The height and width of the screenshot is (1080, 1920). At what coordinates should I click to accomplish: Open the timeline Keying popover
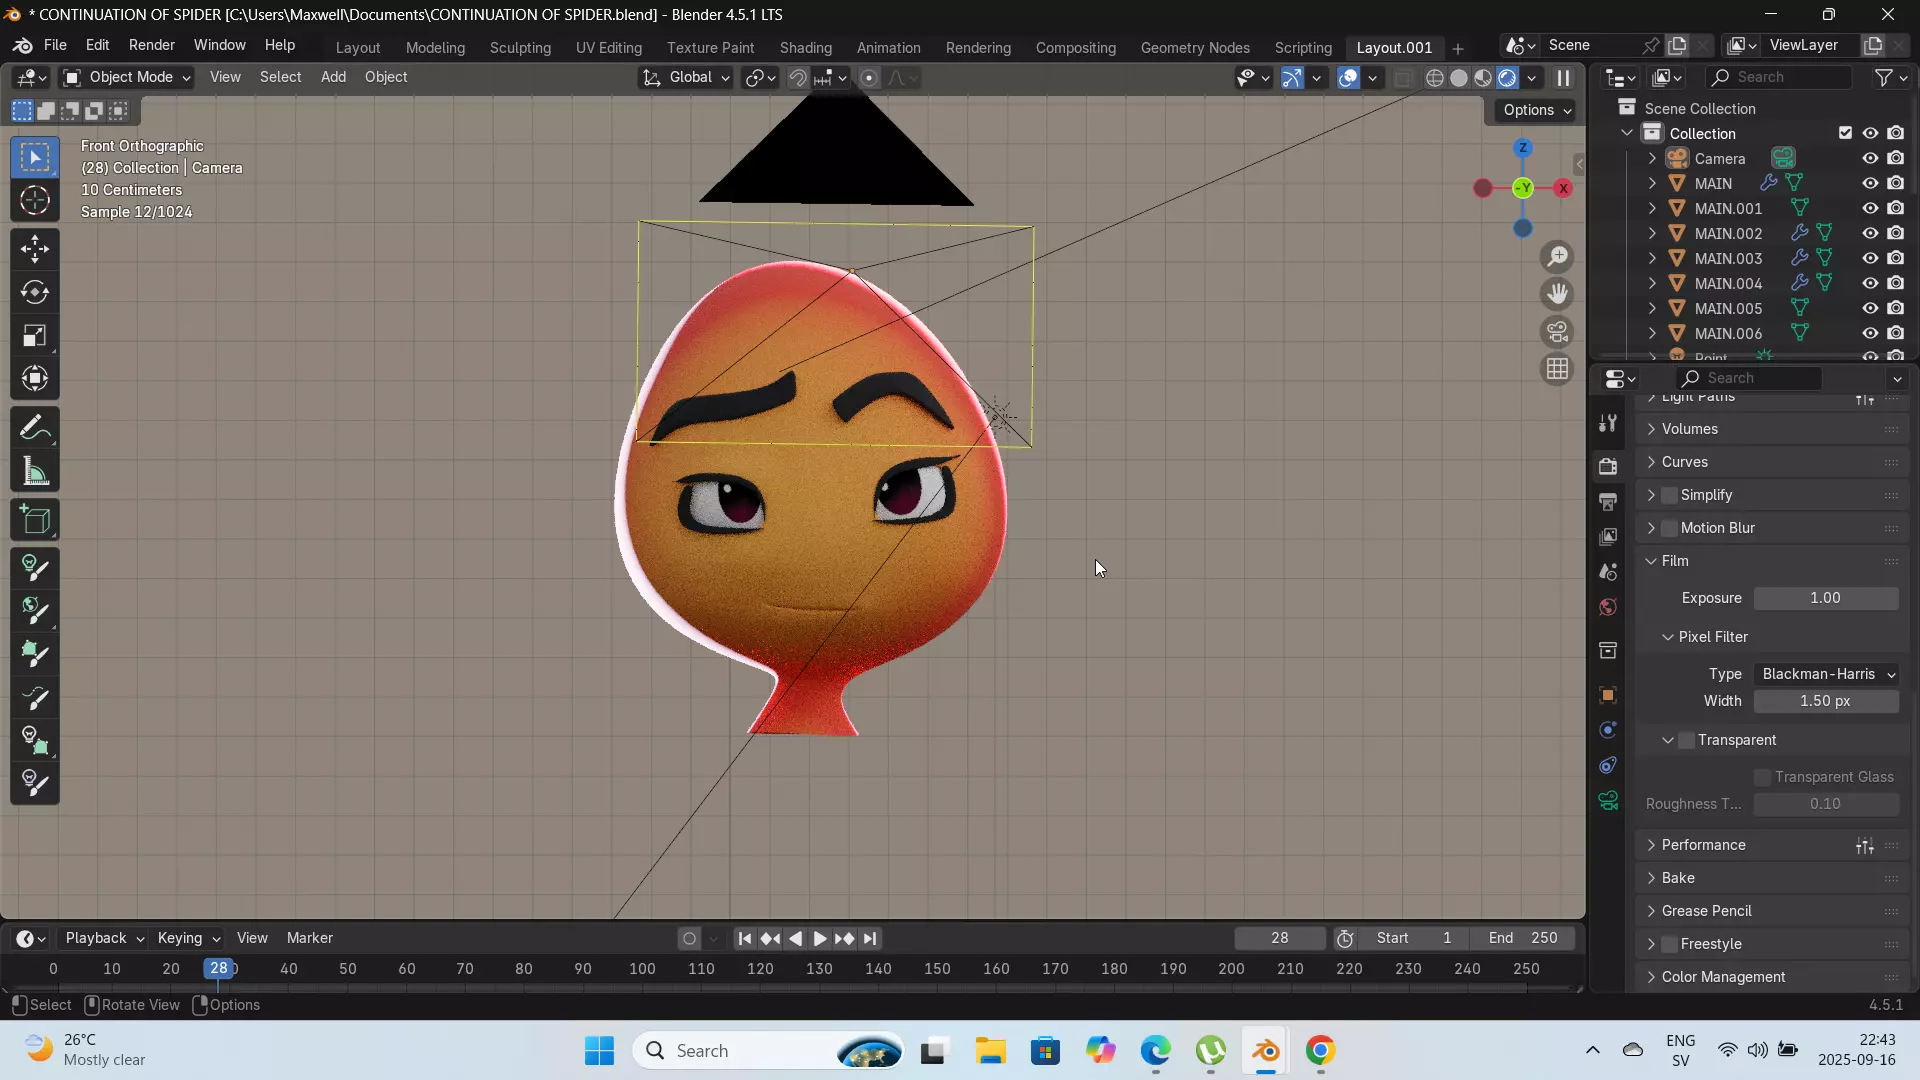pos(189,938)
